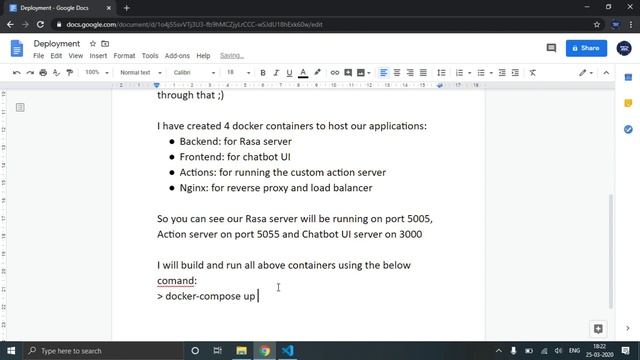Select right align

click(410, 73)
